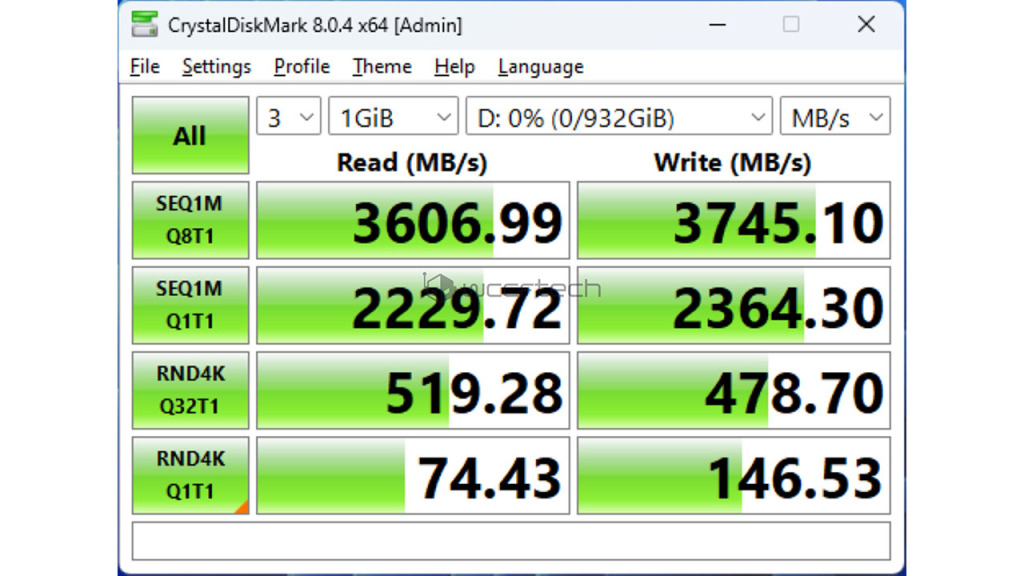Start the RND4K Q1T1 test
The height and width of the screenshot is (576, 1024).
(190, 475)
